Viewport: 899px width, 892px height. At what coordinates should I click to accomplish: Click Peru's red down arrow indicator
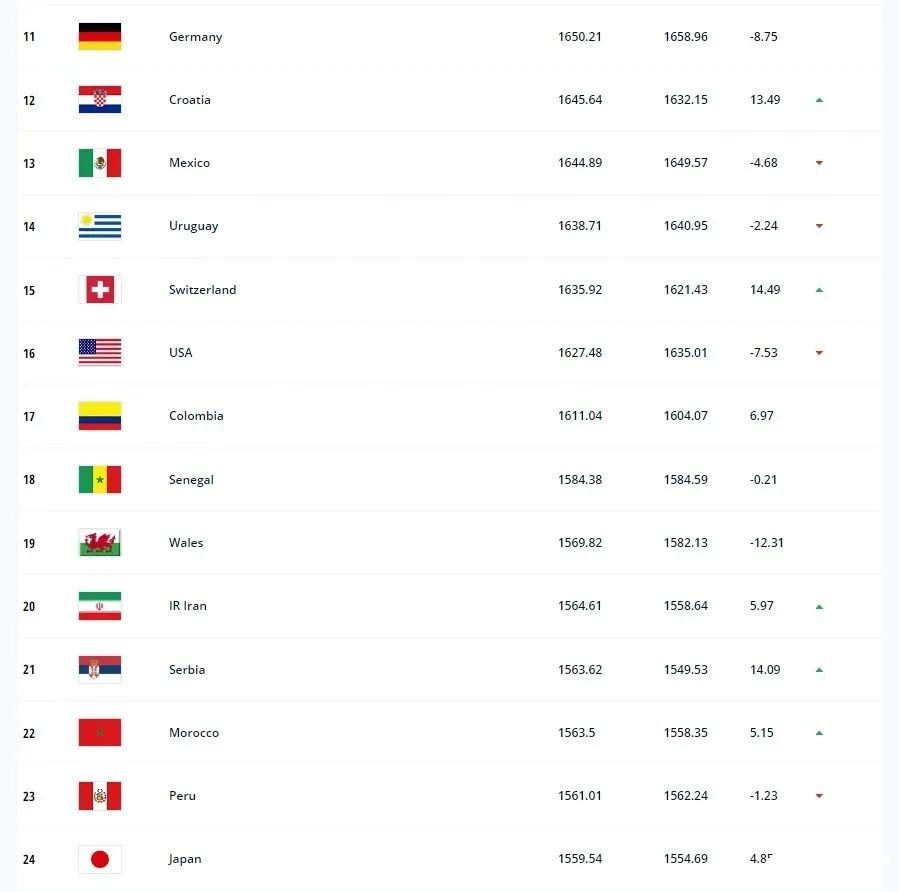819,796
